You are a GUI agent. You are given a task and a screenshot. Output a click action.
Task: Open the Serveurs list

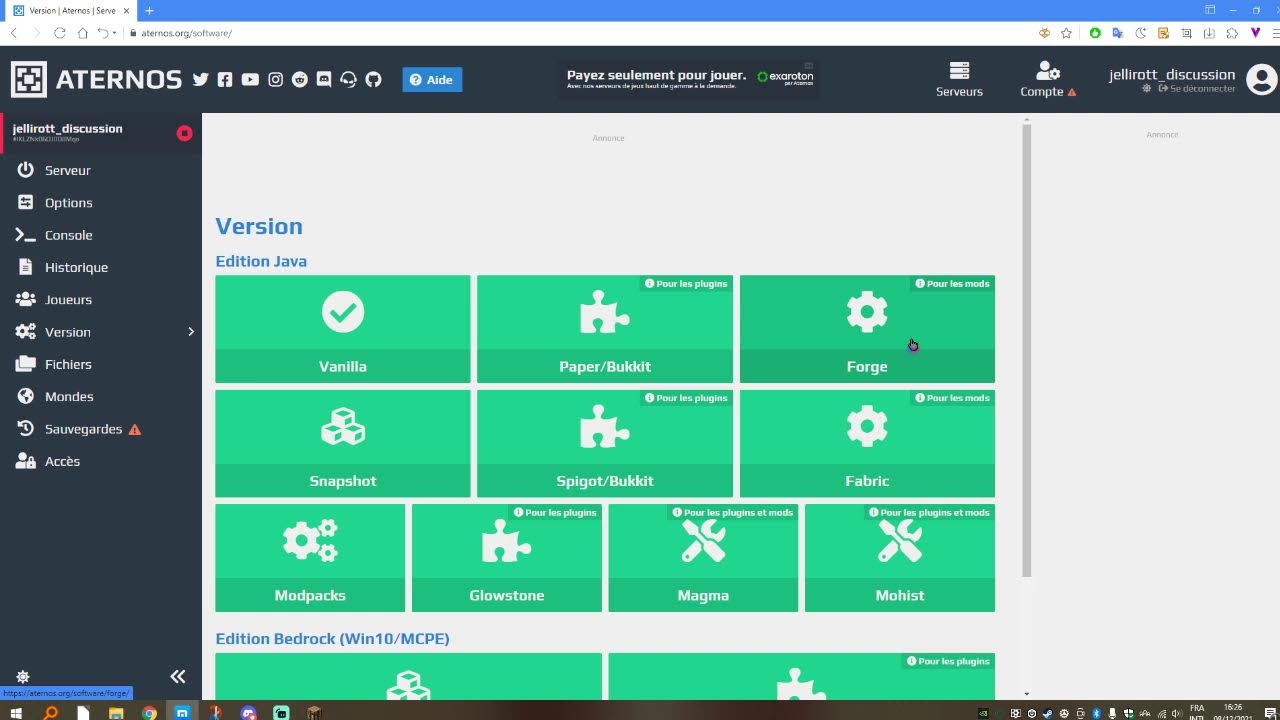(959, 80)
